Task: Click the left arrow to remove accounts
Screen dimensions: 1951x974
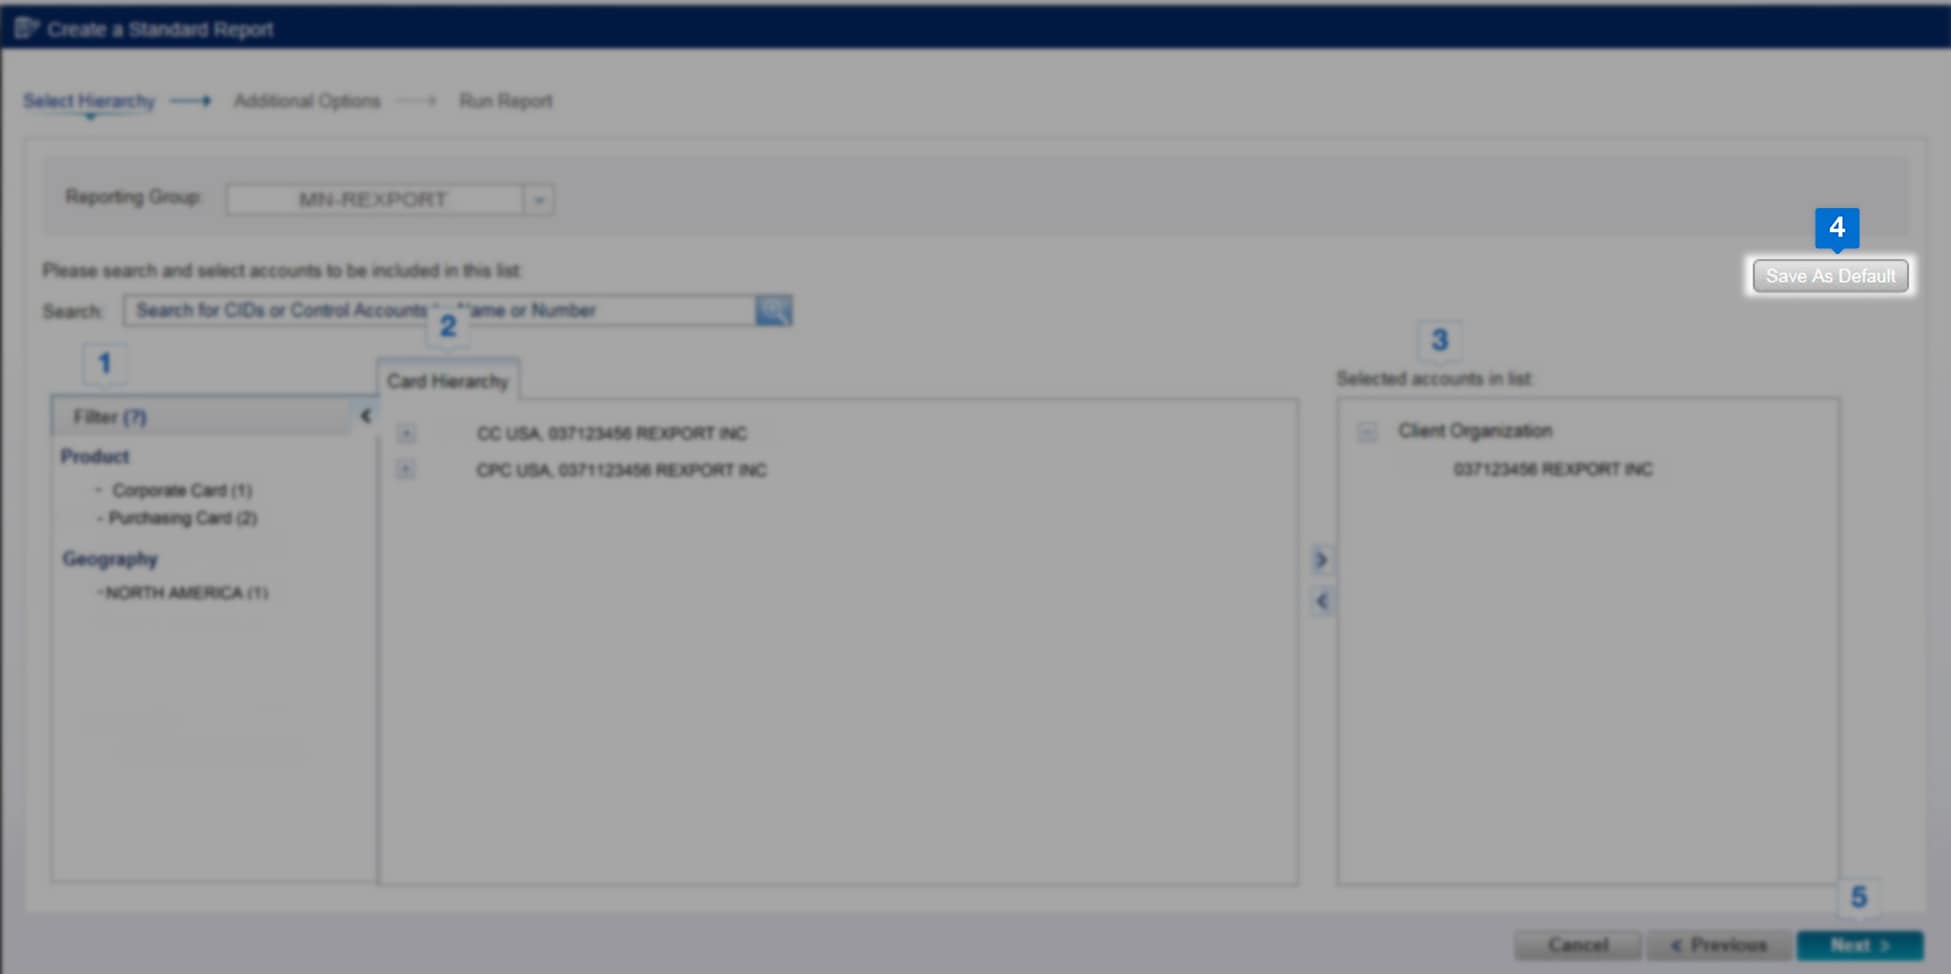Action: click(x=1321, y=600)
